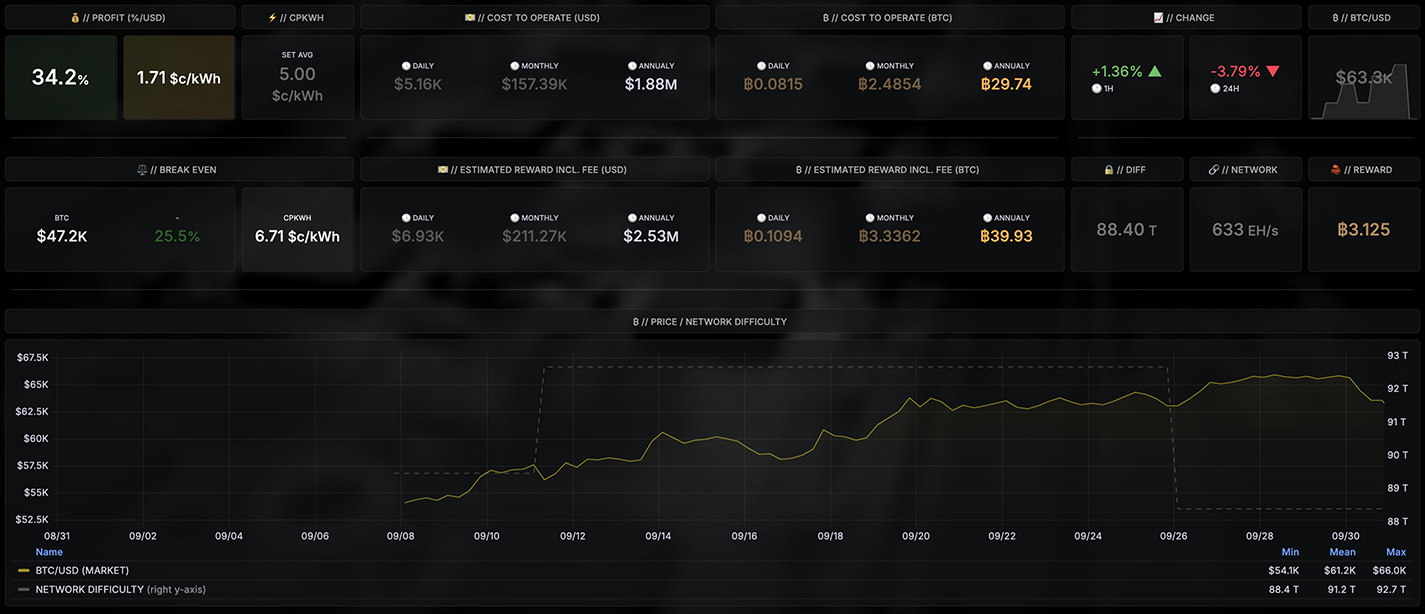This screenshot has width=1425, height=614.
Task: Select the 24H circle in Change panel
Action: pos(1214,88)
